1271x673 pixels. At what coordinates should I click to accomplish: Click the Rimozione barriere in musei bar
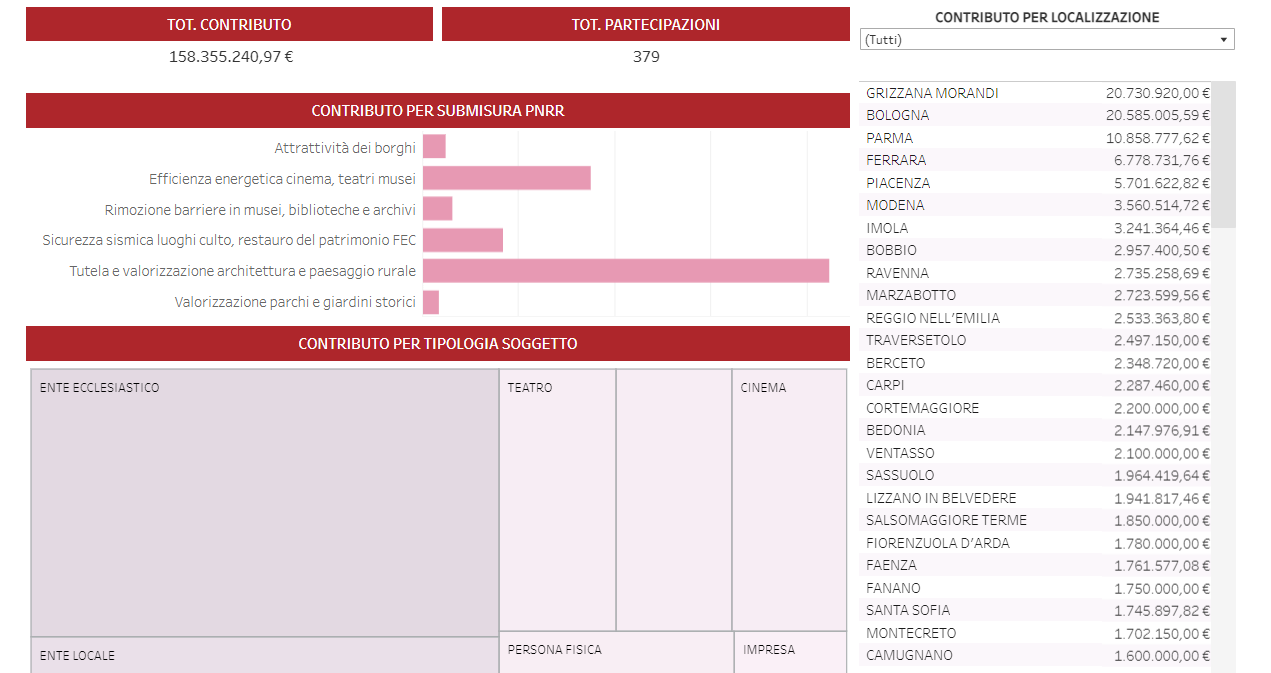[x=437, y=209]
